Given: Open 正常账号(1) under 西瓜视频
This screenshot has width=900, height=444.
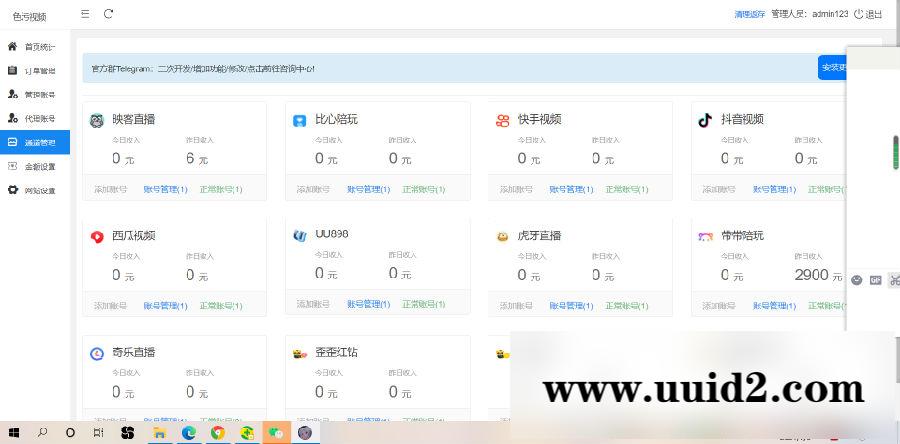Looking at the screenshot, I should tap(221, 306).
